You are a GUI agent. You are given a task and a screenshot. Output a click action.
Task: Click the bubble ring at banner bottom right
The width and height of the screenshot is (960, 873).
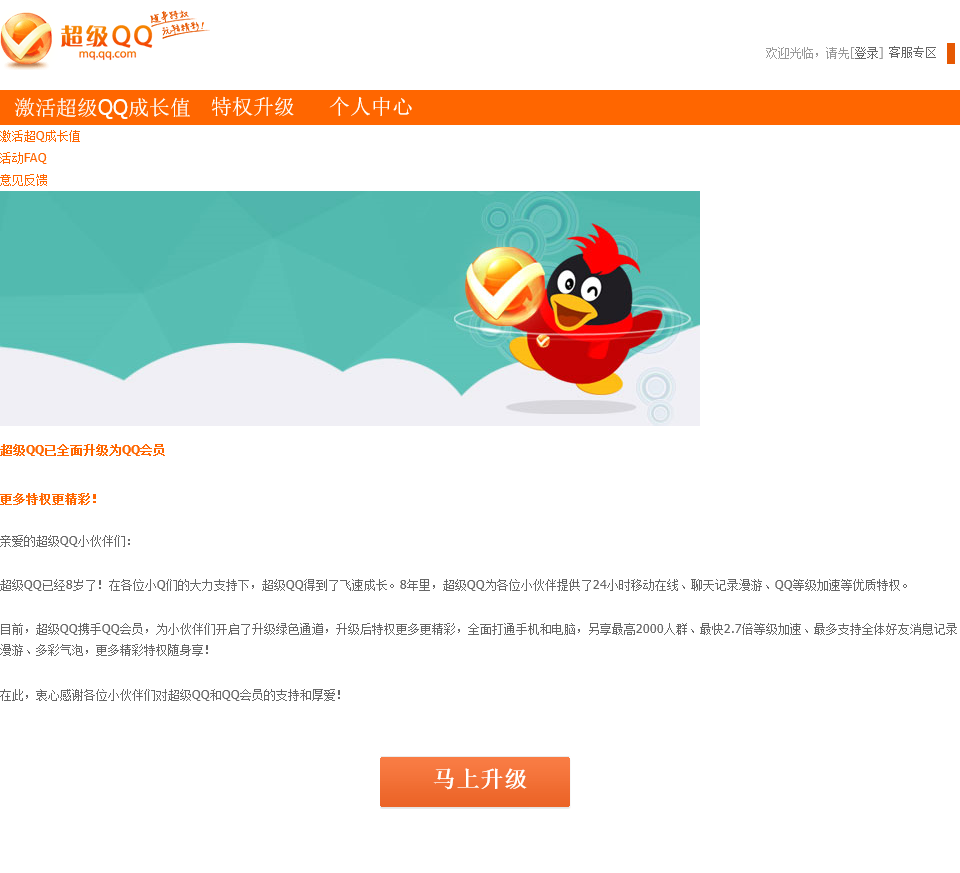[656, 388]
